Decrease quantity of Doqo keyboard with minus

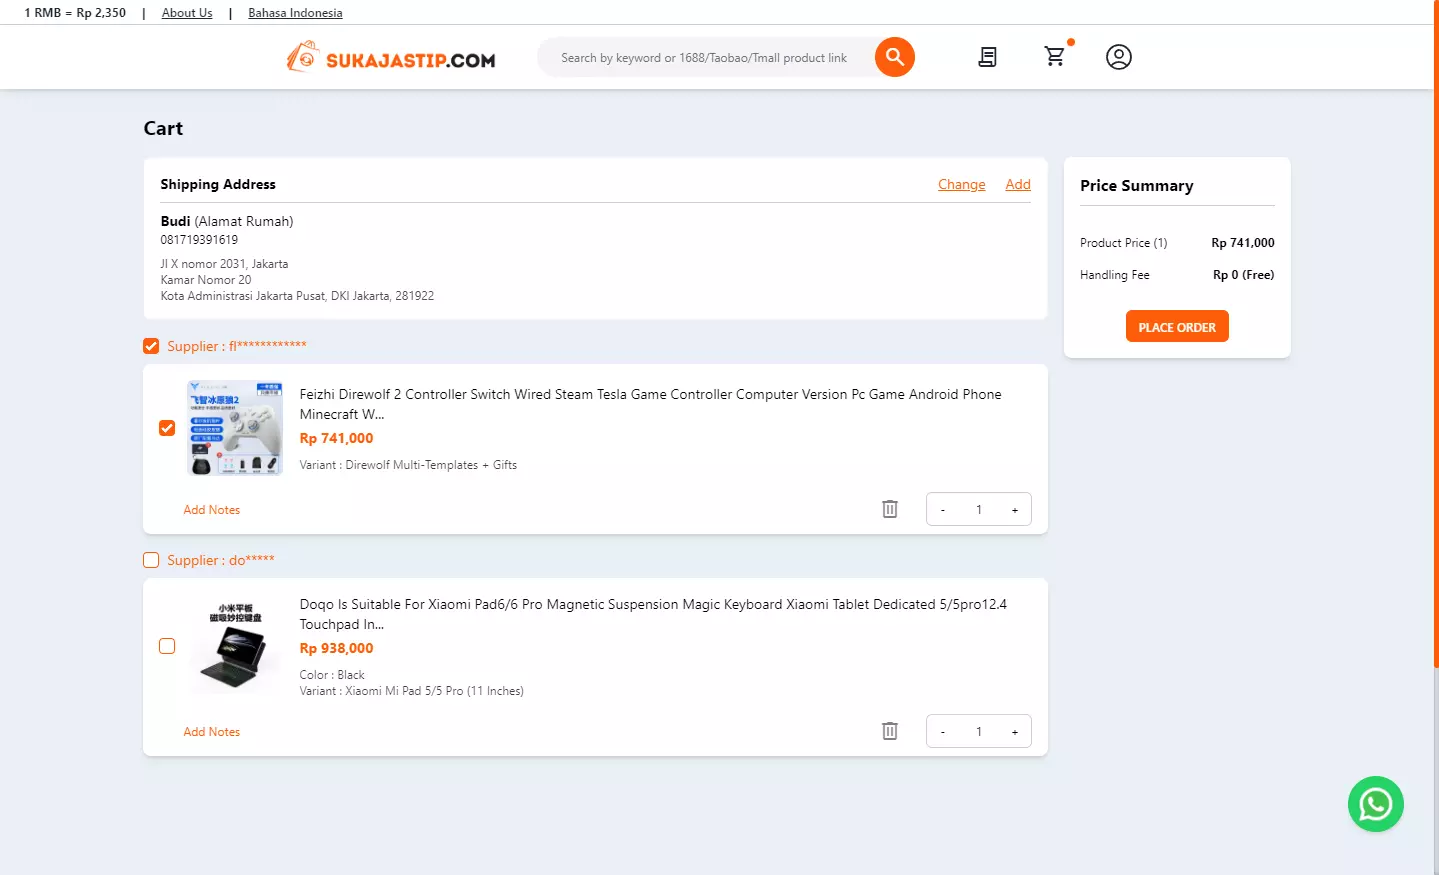tap(942, 732)
